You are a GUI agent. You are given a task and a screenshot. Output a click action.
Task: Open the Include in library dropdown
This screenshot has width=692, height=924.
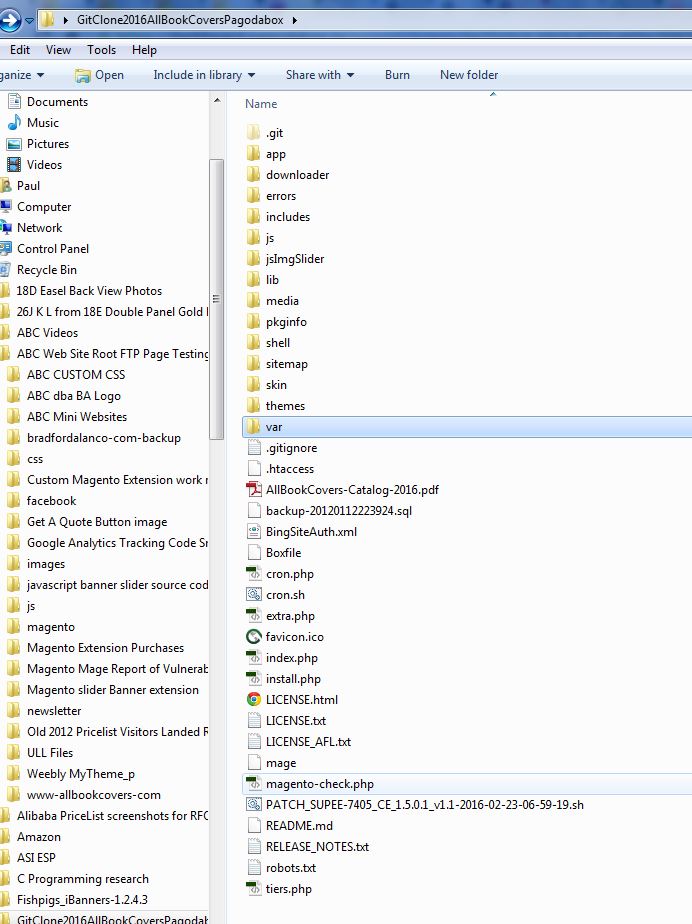click(x=204, y=75)
